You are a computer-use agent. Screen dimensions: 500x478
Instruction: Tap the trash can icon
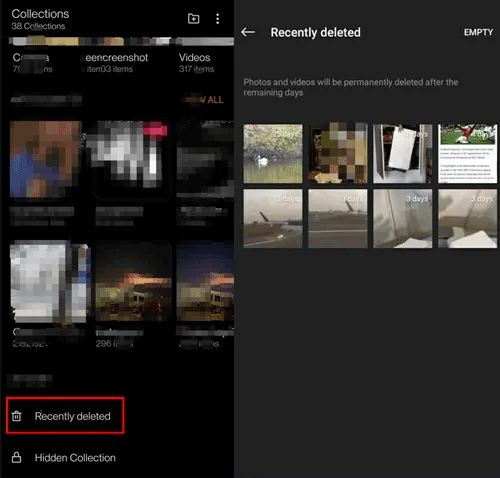coord(16,416)
